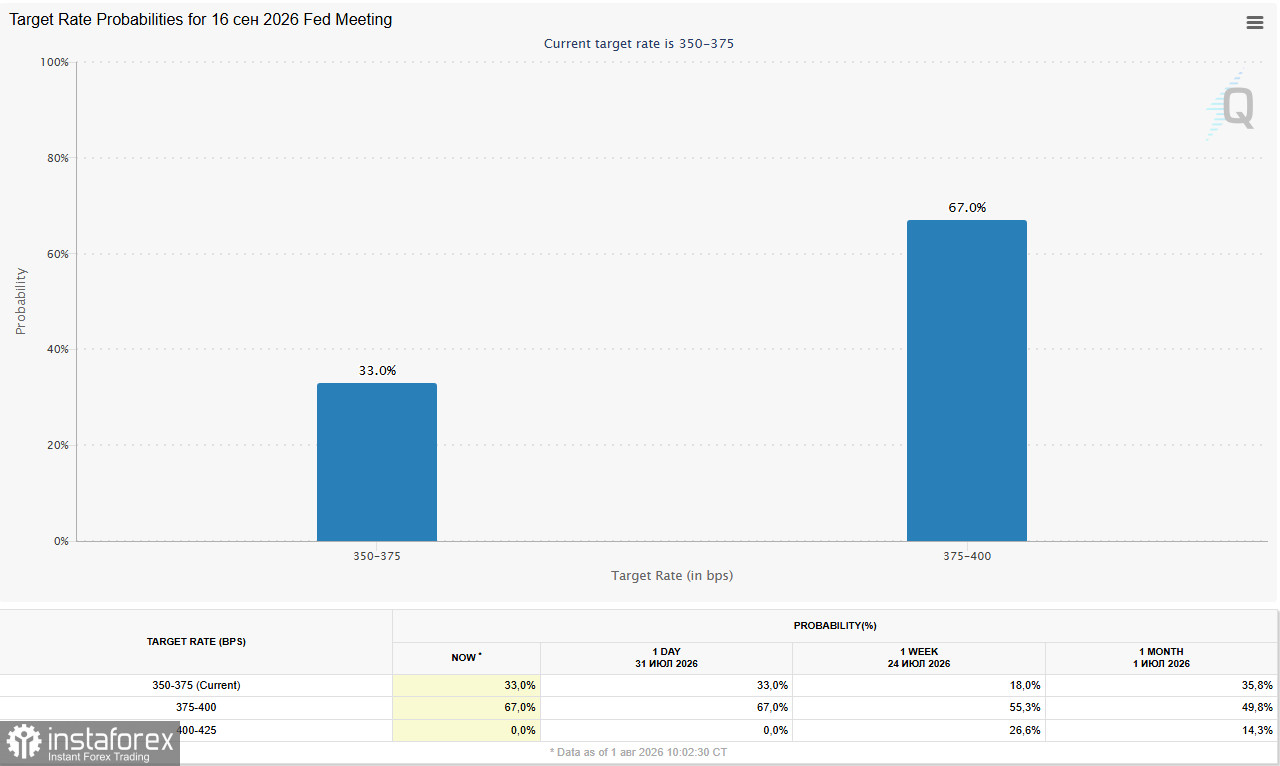This screenshot has height=766, width=1280.
Task: Click the 1 DAY cell for 375-400 showing 67,0%
Action: 666,708
